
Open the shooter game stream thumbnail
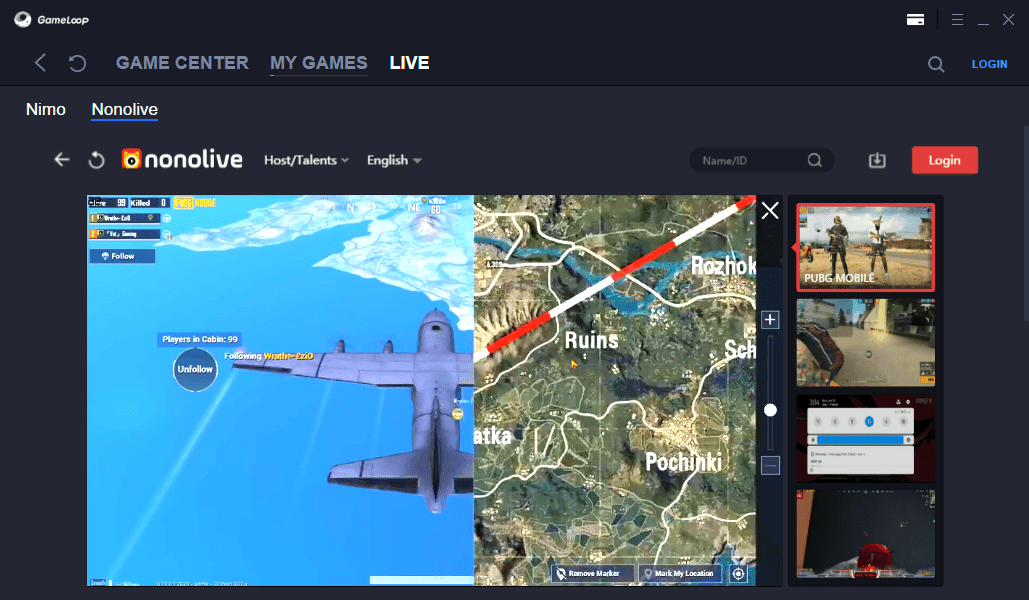click(x=866, y=343)
